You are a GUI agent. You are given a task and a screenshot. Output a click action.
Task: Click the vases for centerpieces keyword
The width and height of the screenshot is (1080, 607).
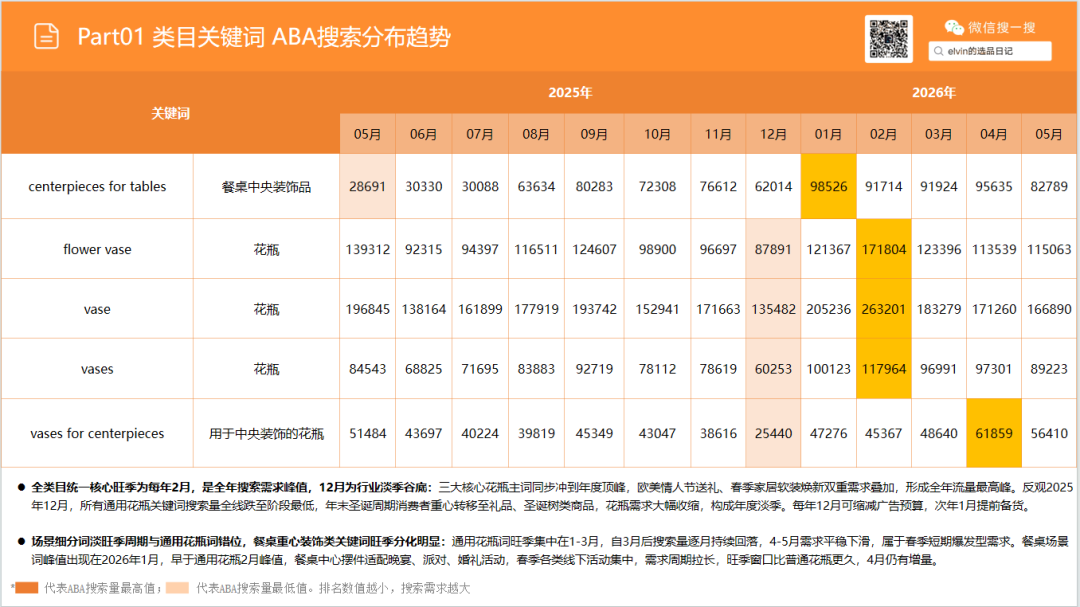coord(97,433)
